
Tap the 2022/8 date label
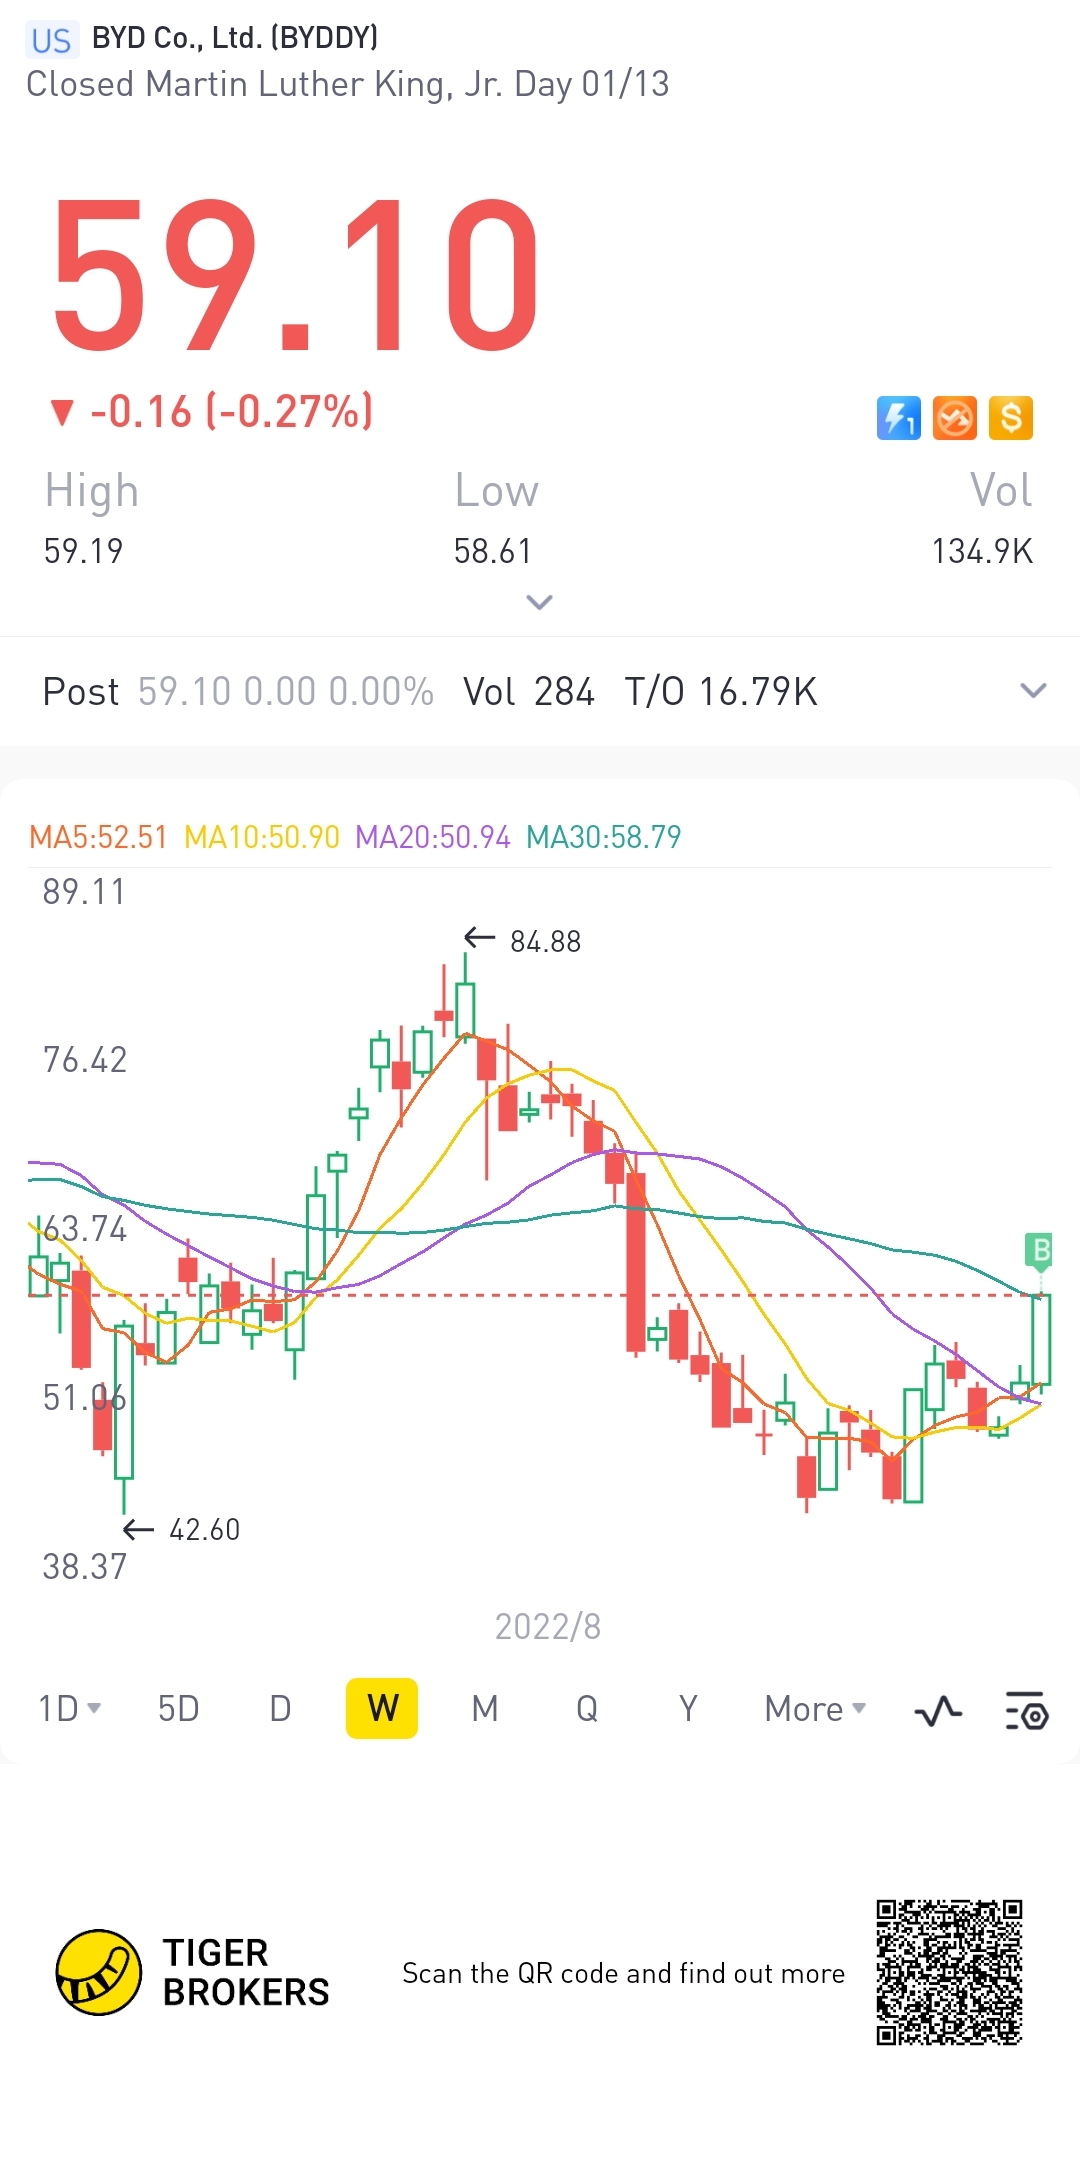548,1627
